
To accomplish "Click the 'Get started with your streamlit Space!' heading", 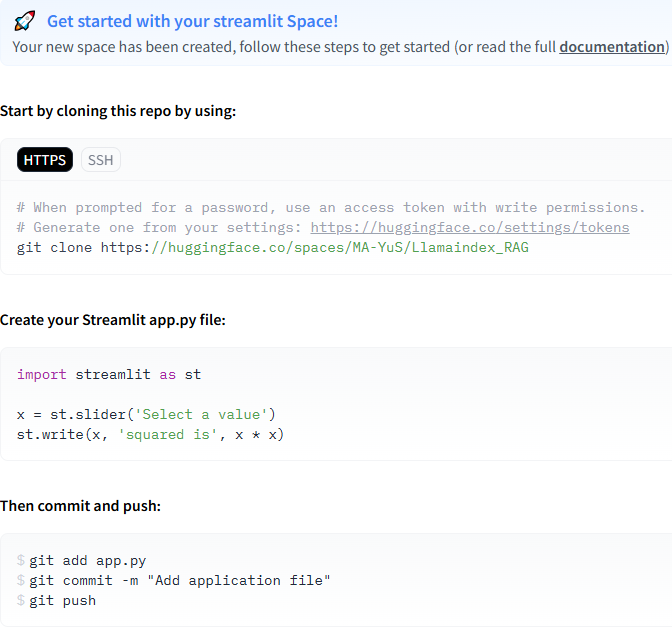I will [192, 21].
